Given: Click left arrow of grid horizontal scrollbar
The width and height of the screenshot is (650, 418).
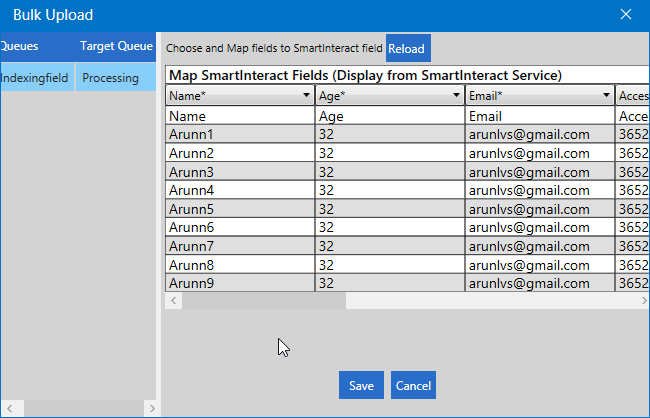Looking at the screenshot, I should tap(173, 300).
